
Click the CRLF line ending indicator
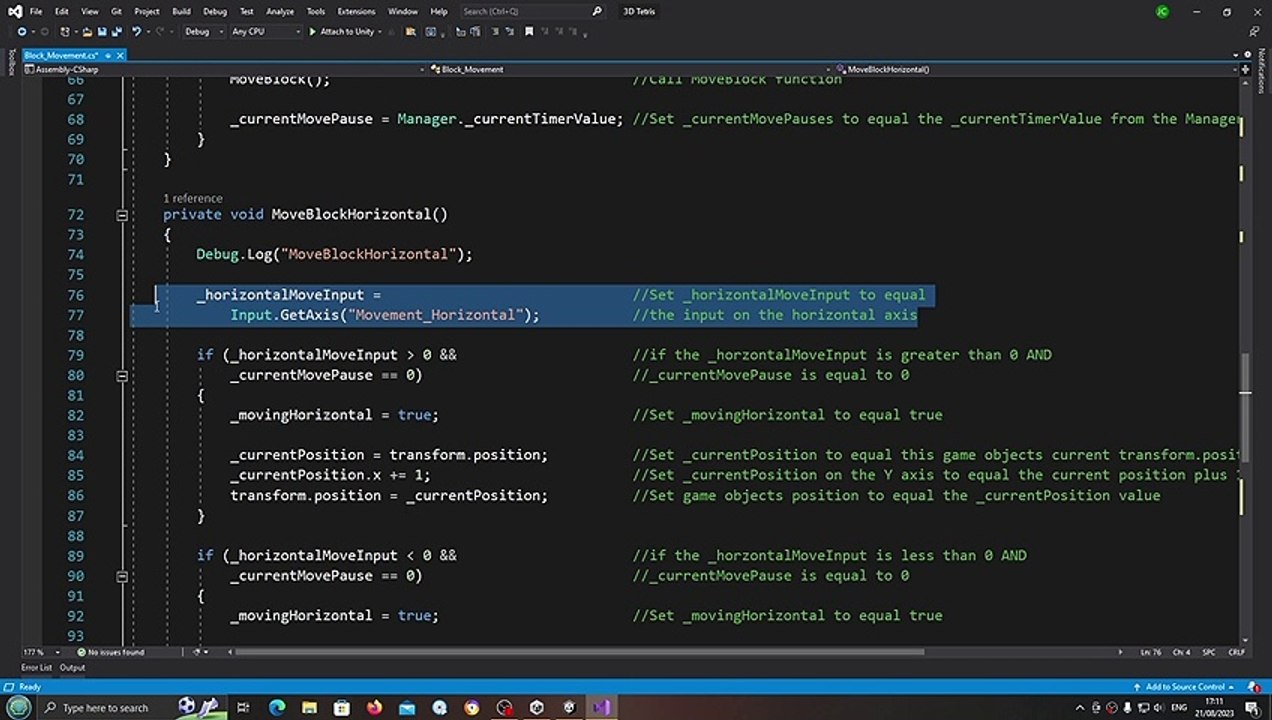pos(1236,652)
